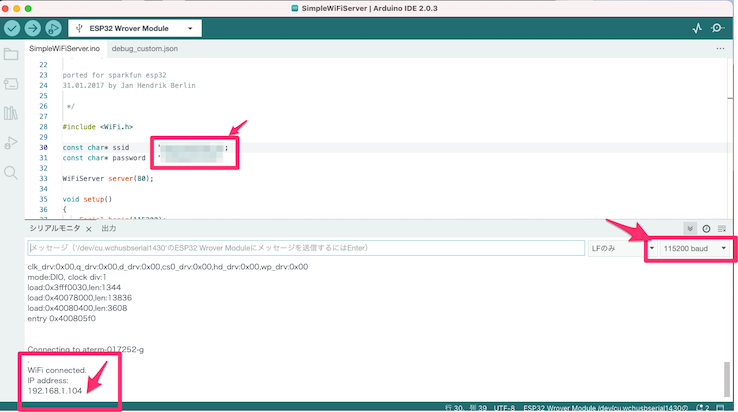Click the Verify checkmark button
This screenshot has width=738, height=412.
tap(12, 28)
